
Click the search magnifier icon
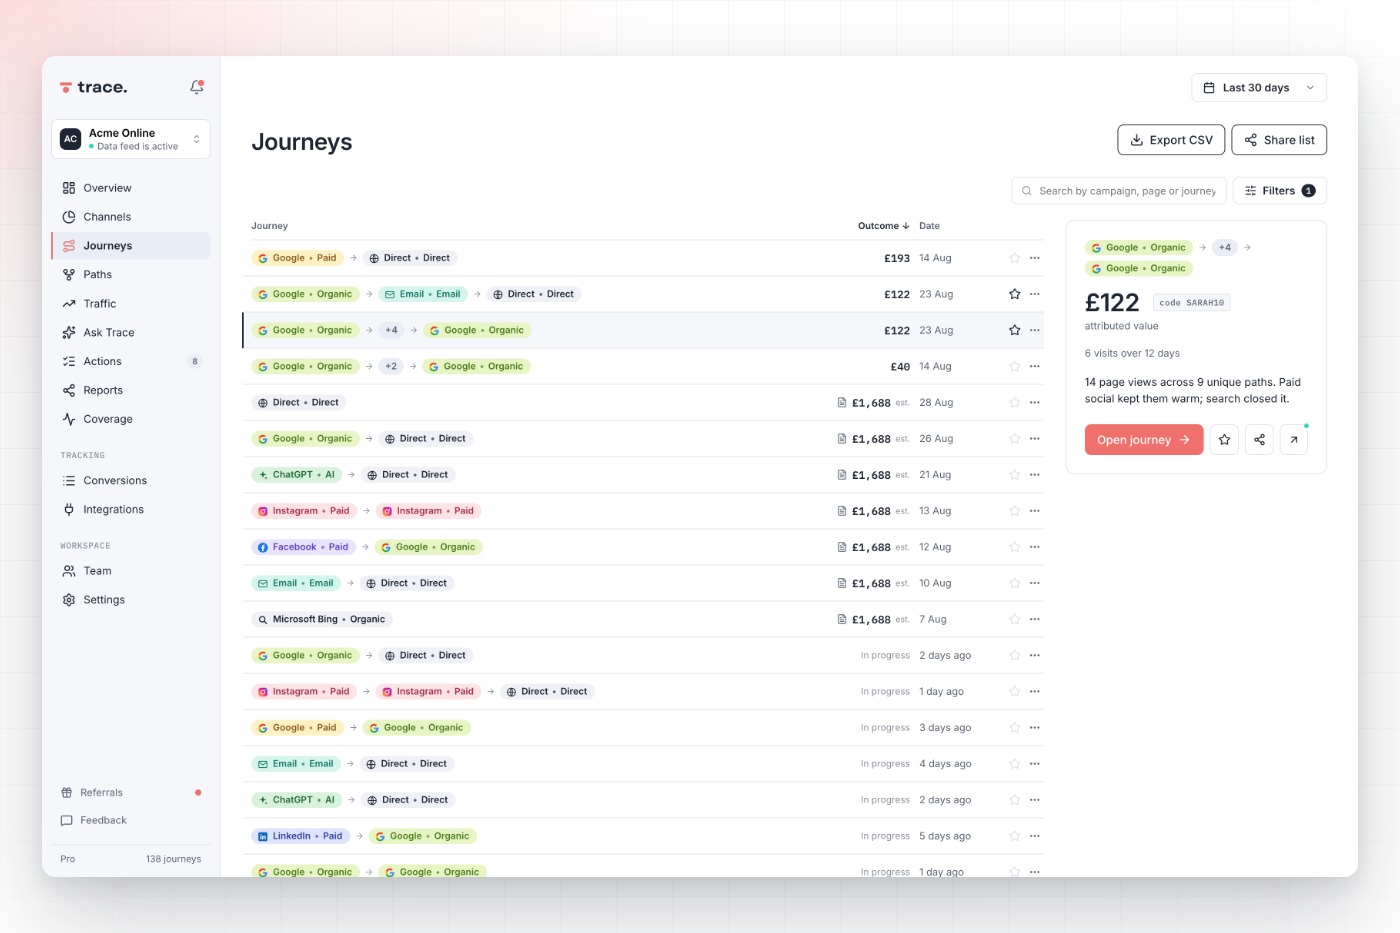(1026, 191)
